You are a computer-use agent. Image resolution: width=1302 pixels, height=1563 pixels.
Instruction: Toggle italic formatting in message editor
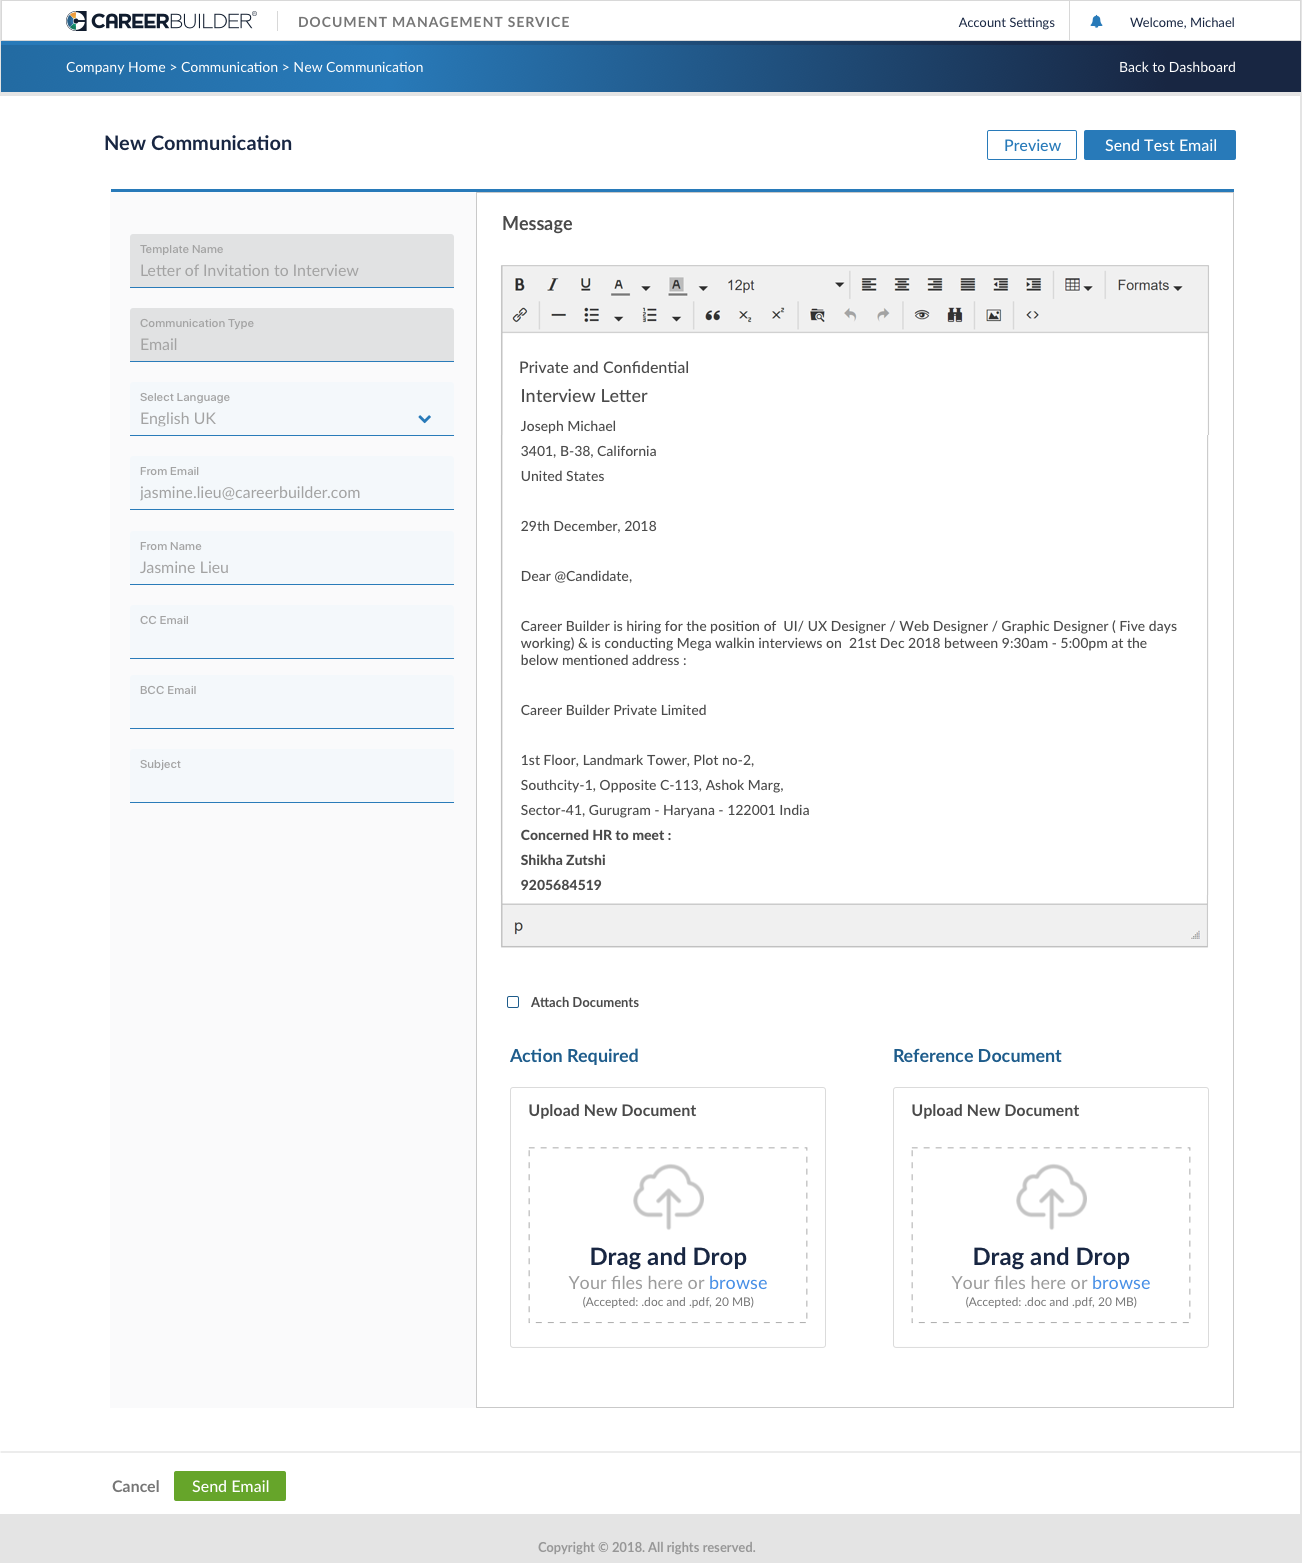(552, 285)
